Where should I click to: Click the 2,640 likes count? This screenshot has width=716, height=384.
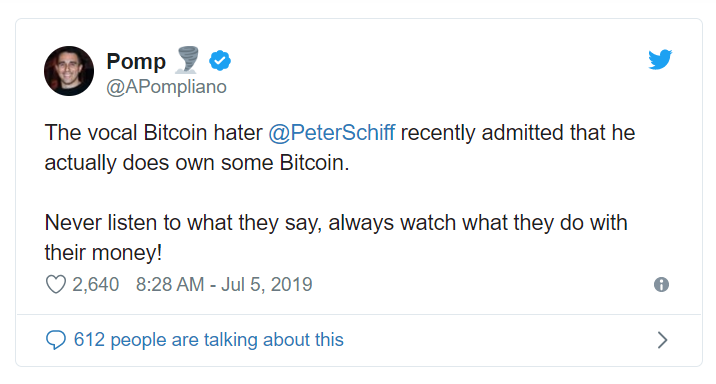[95, 284]
